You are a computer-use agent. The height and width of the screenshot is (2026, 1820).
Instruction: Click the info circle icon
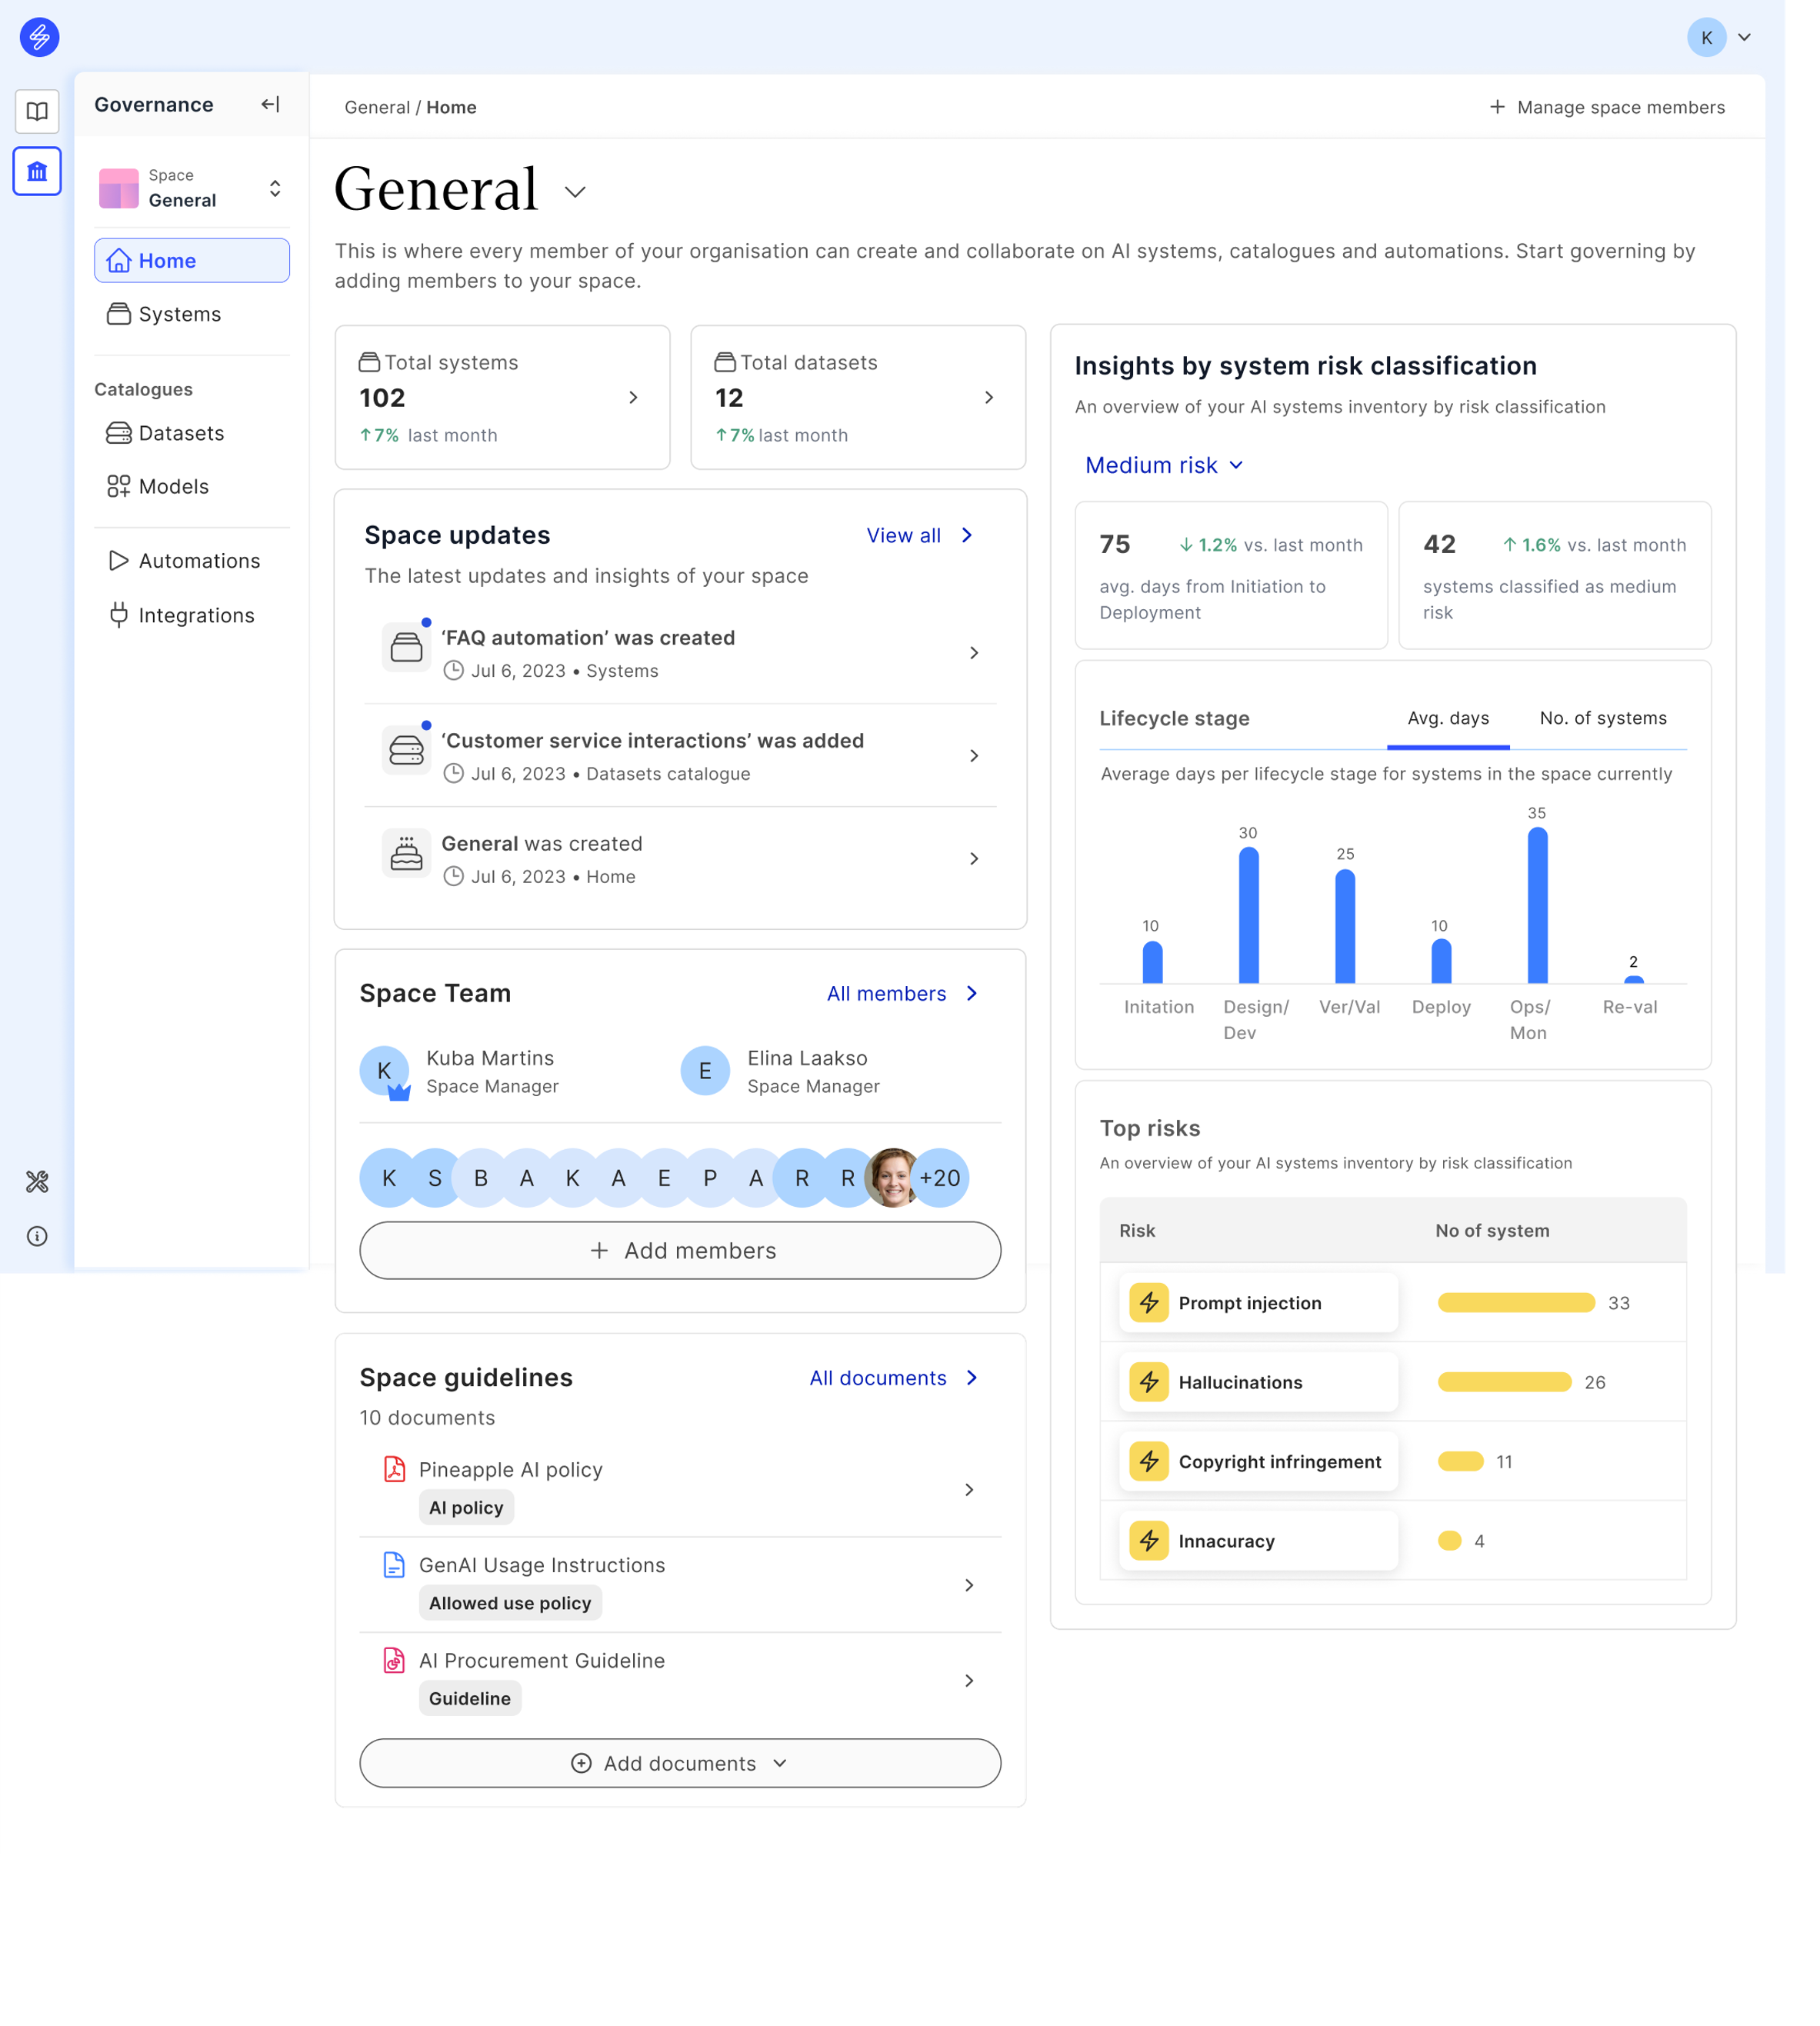tap(37, 1236)
